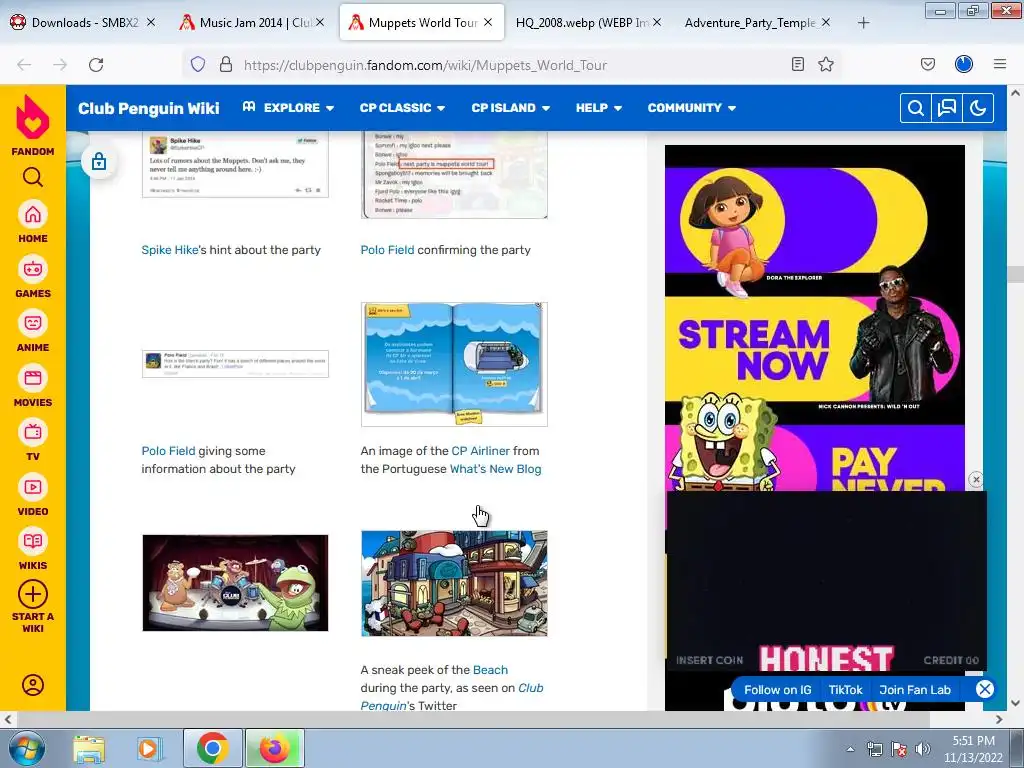
Task: Open the Kermit and band stage thumbnail
Action: [235, 583]
